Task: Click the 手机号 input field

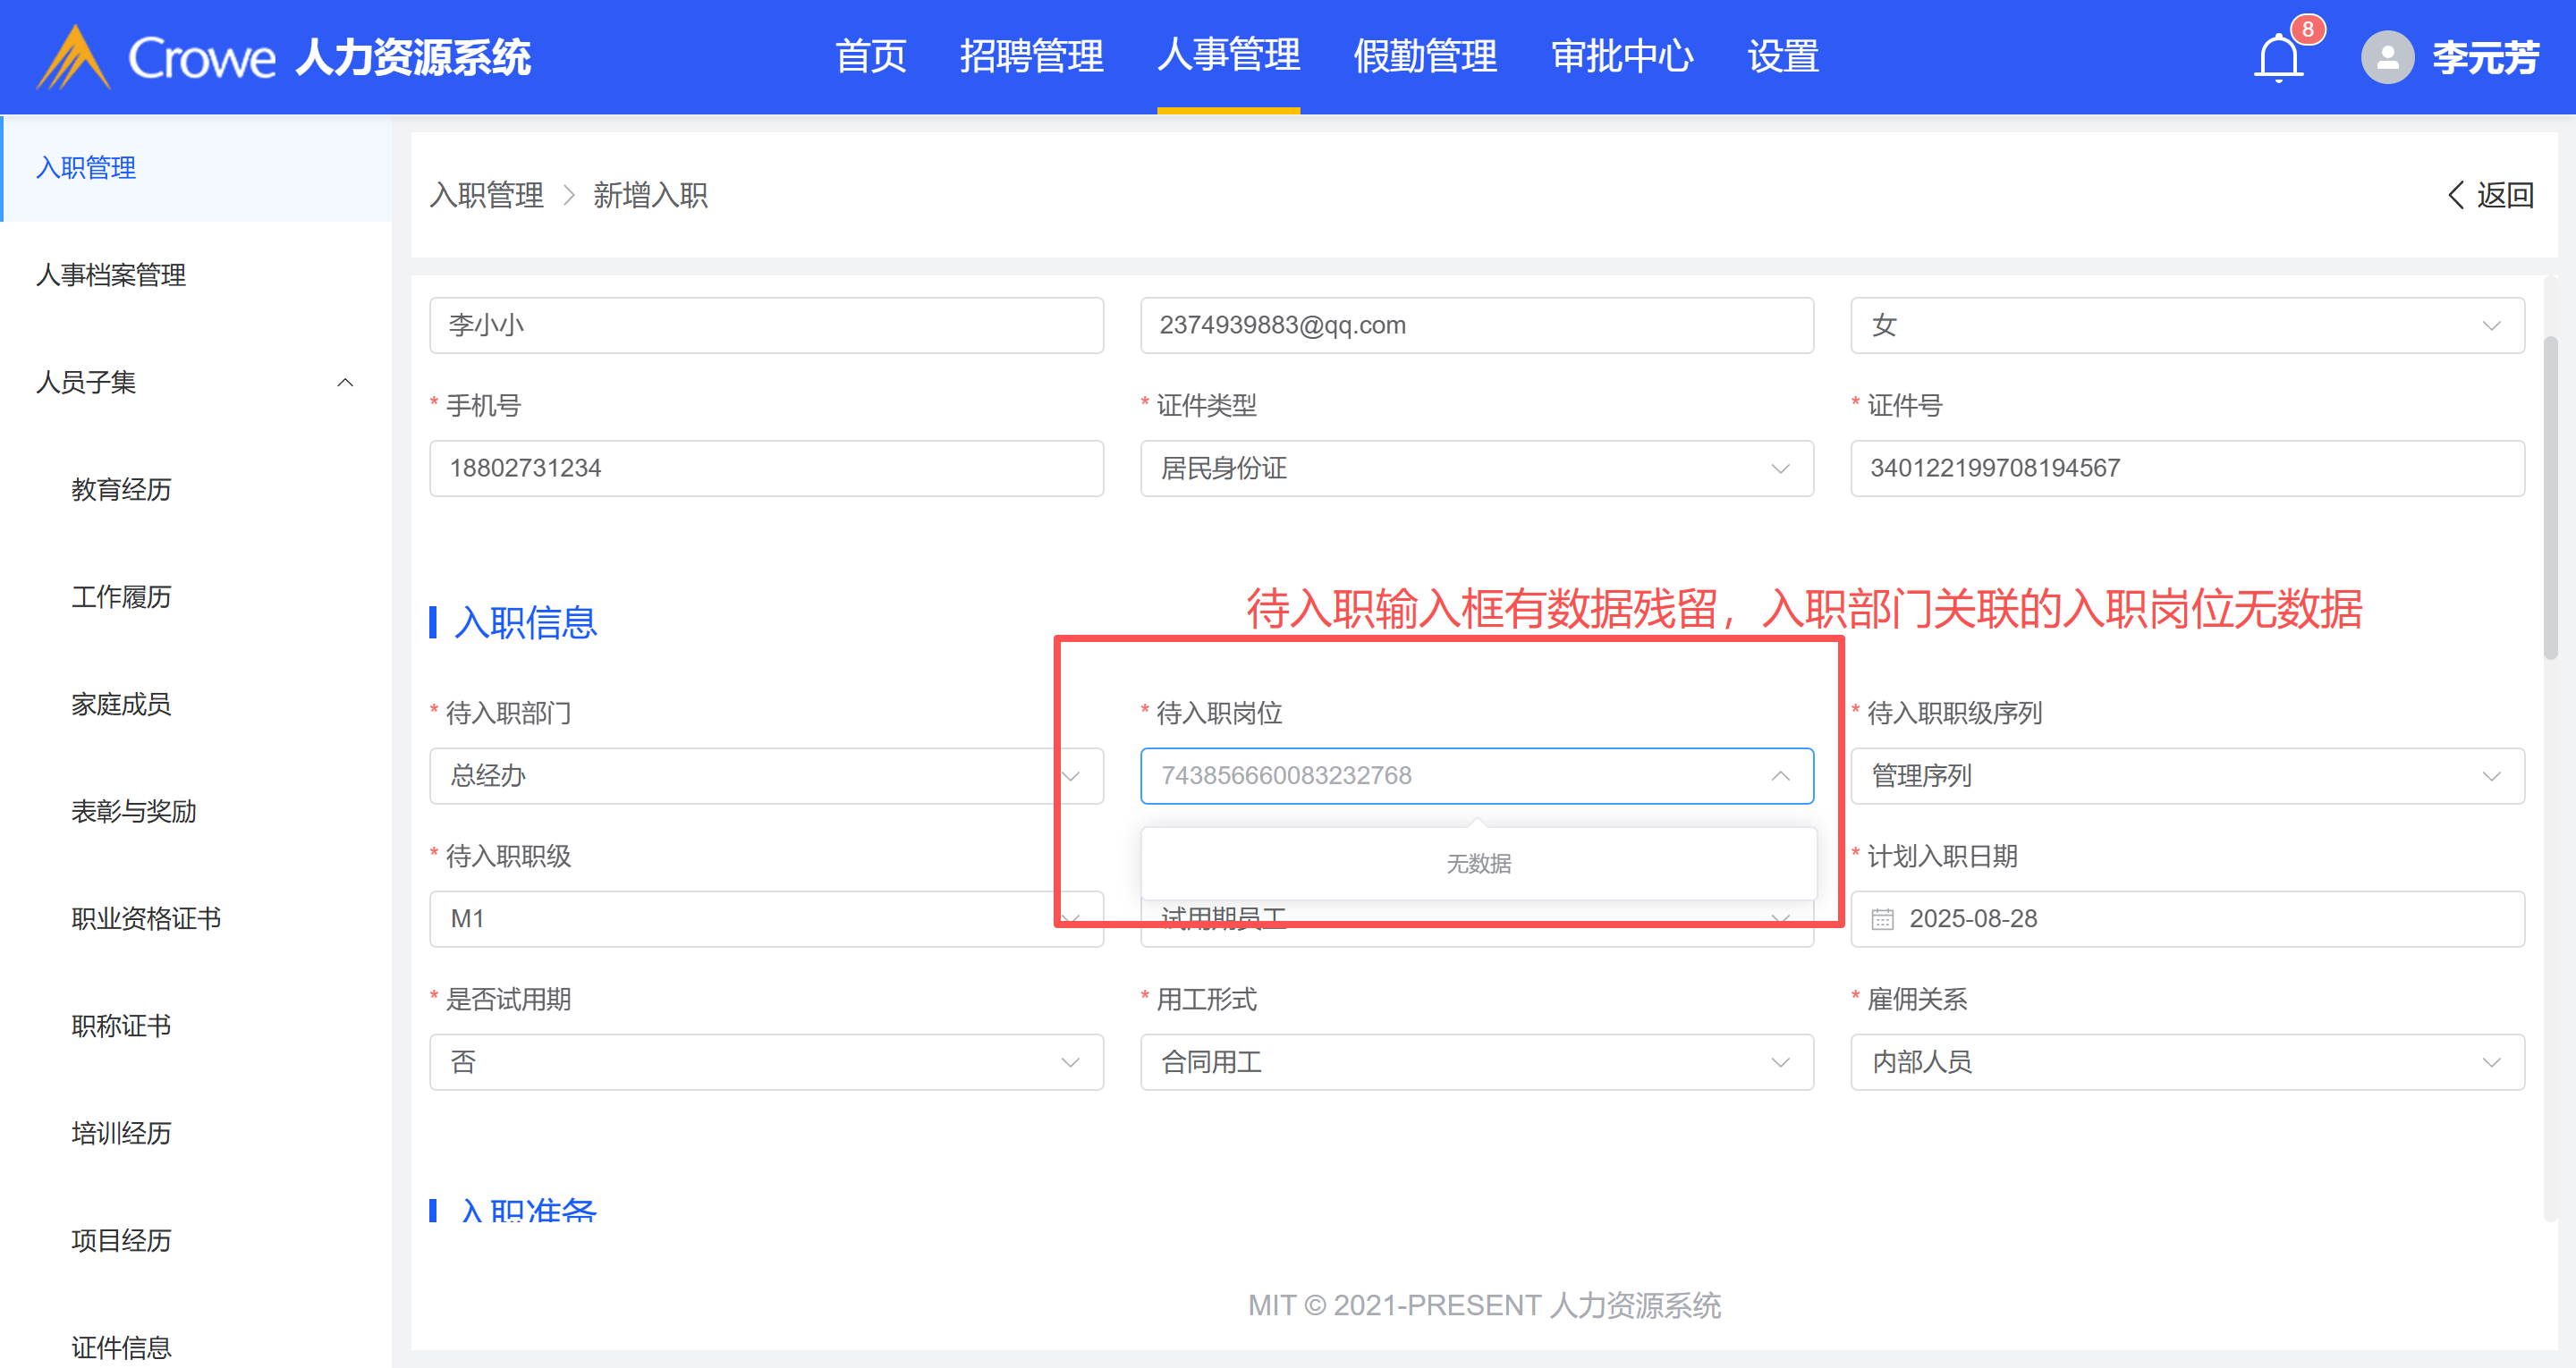Action: [x=766, y=468]
